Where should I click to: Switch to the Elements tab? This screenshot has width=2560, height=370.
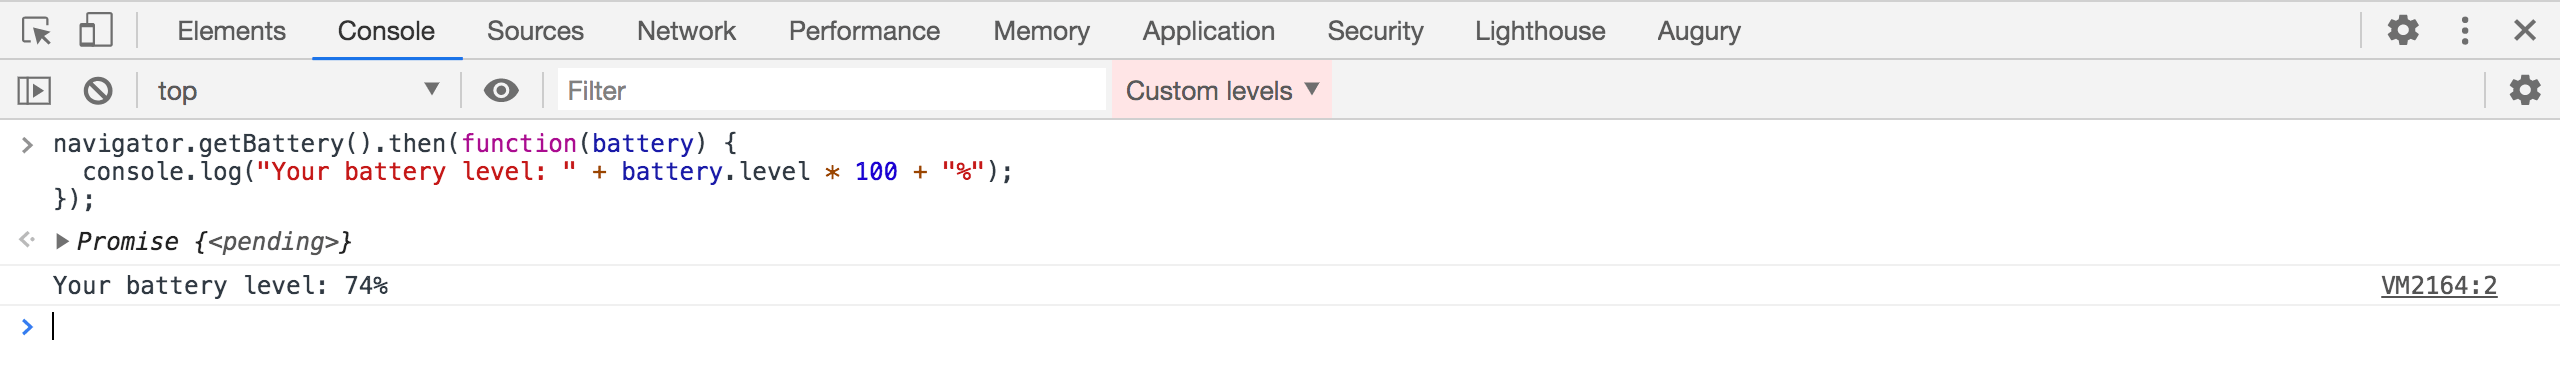[231, 31]
